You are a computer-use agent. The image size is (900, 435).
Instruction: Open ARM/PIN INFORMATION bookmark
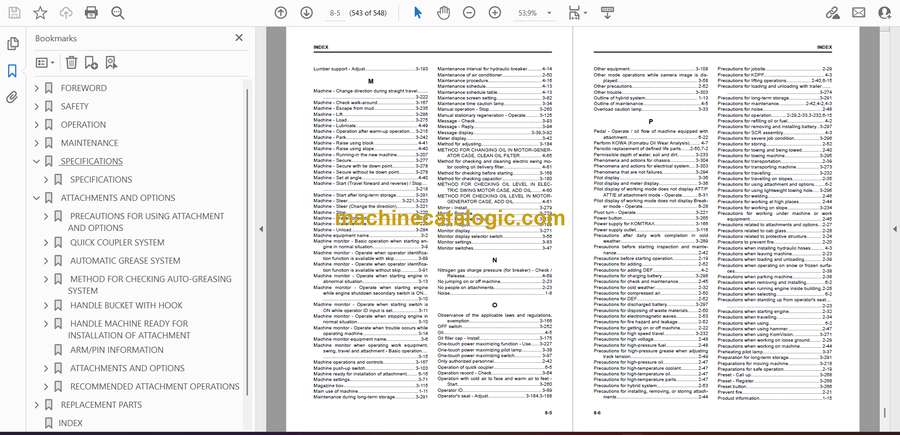pyautogui.click(x=117, y=350)
